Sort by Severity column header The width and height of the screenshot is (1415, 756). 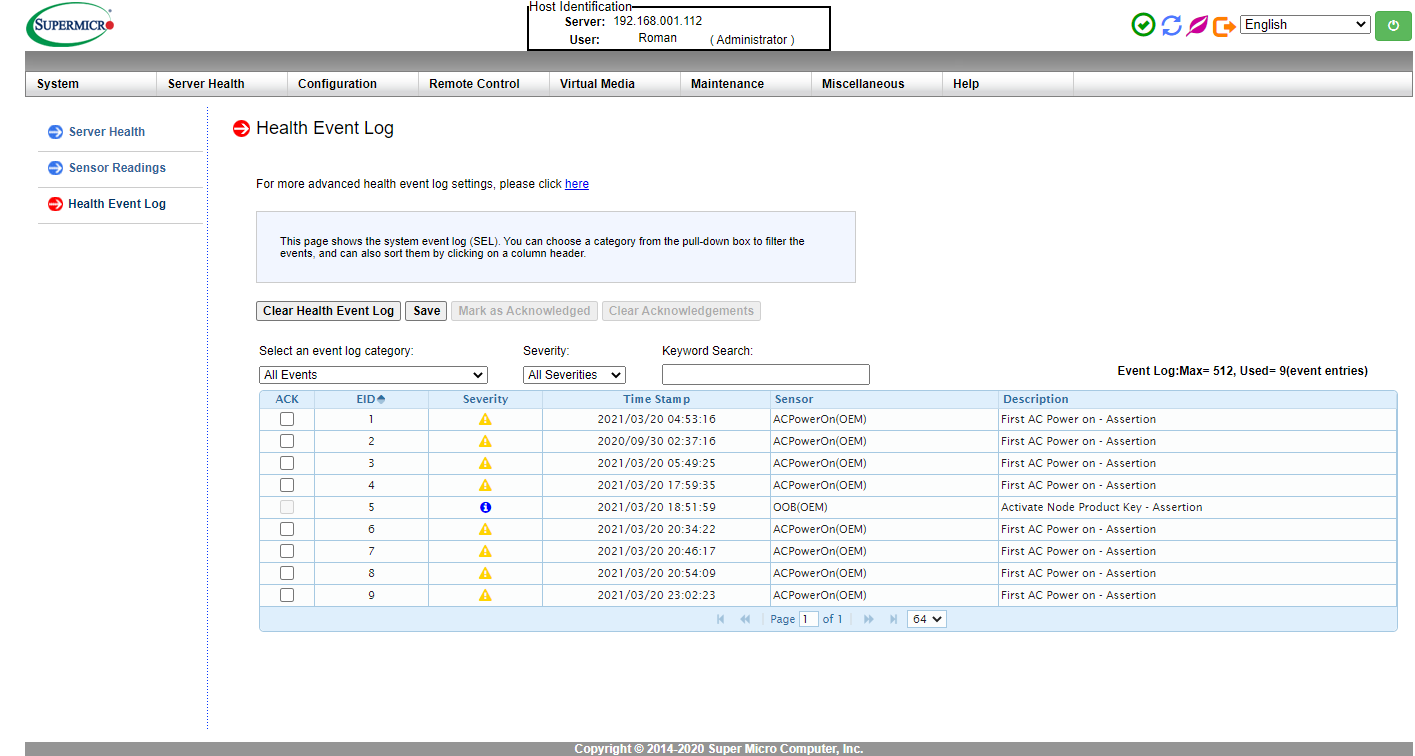coord(485,399)
